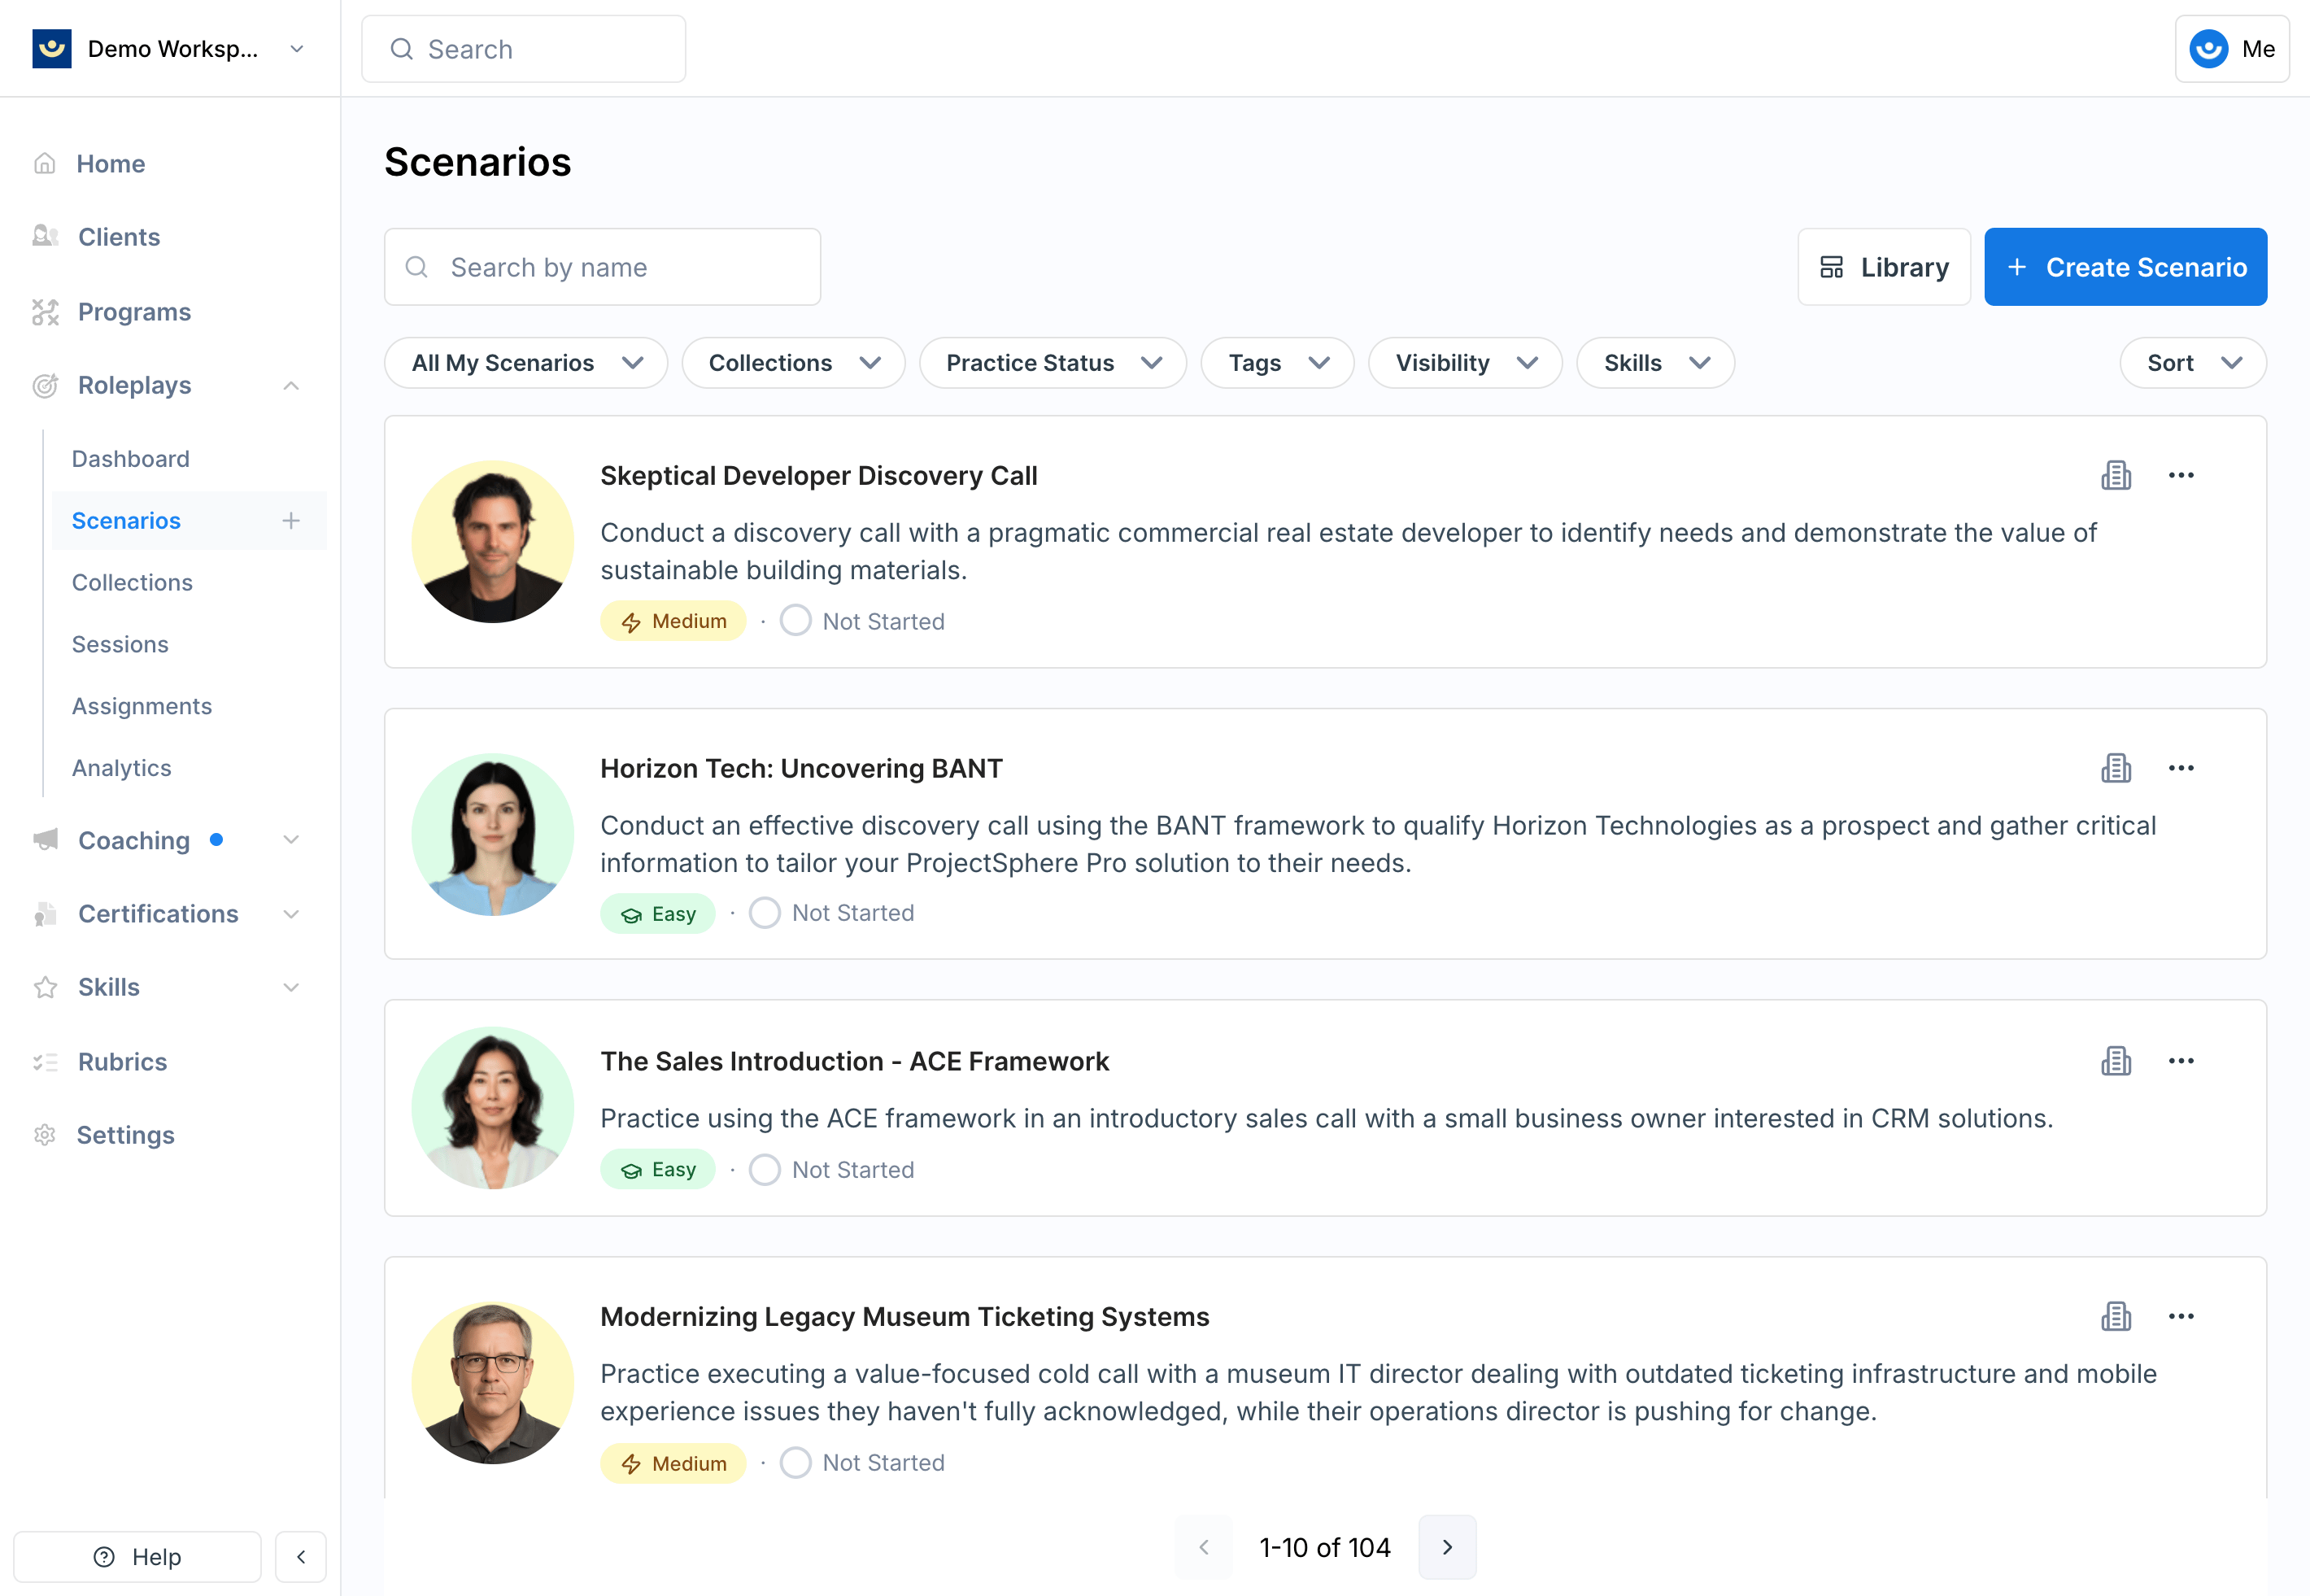Click the Museum Ticketing persona avatar
Image resolution: width=2310 pixels, height=1596 pixels.
(x=493, y=1383)
